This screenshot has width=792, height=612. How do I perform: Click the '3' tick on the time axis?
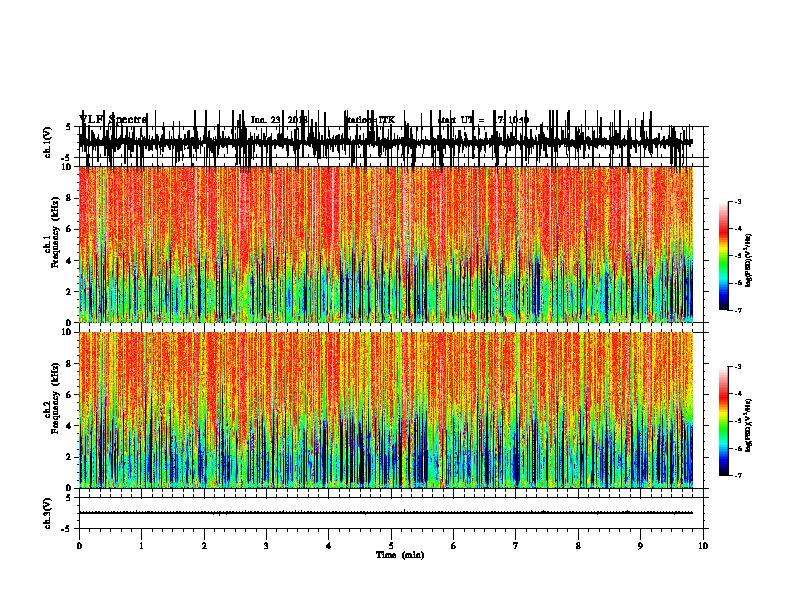click(x=266, y=546)
